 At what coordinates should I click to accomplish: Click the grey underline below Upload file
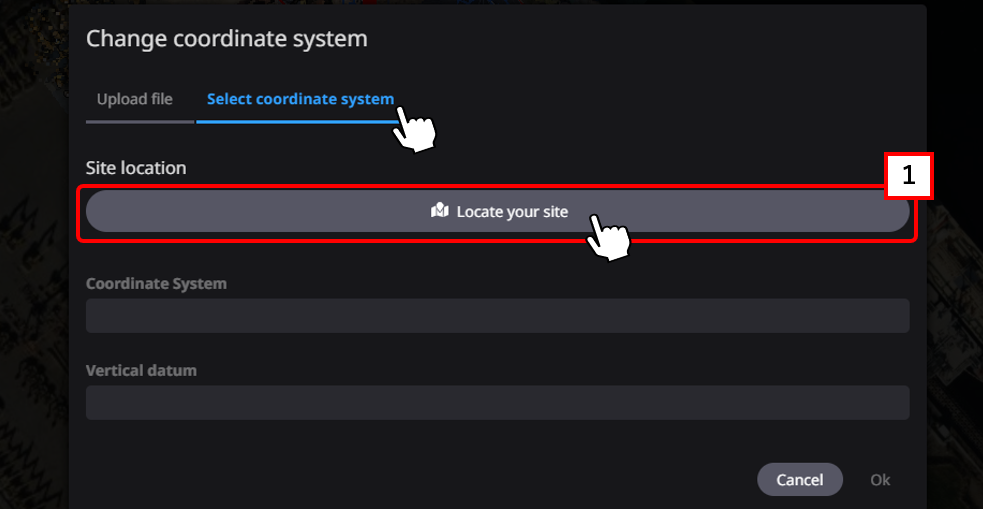139,121
